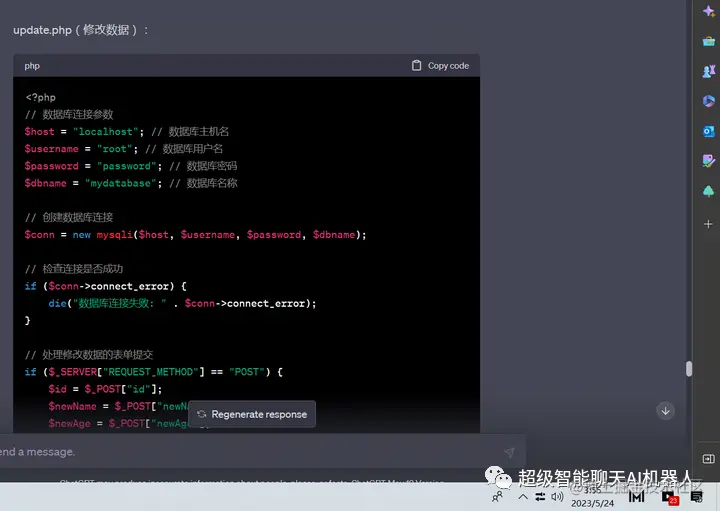Click the 'update.php' heading text
Screen dimensions: 720x511
tap(42, 30)
